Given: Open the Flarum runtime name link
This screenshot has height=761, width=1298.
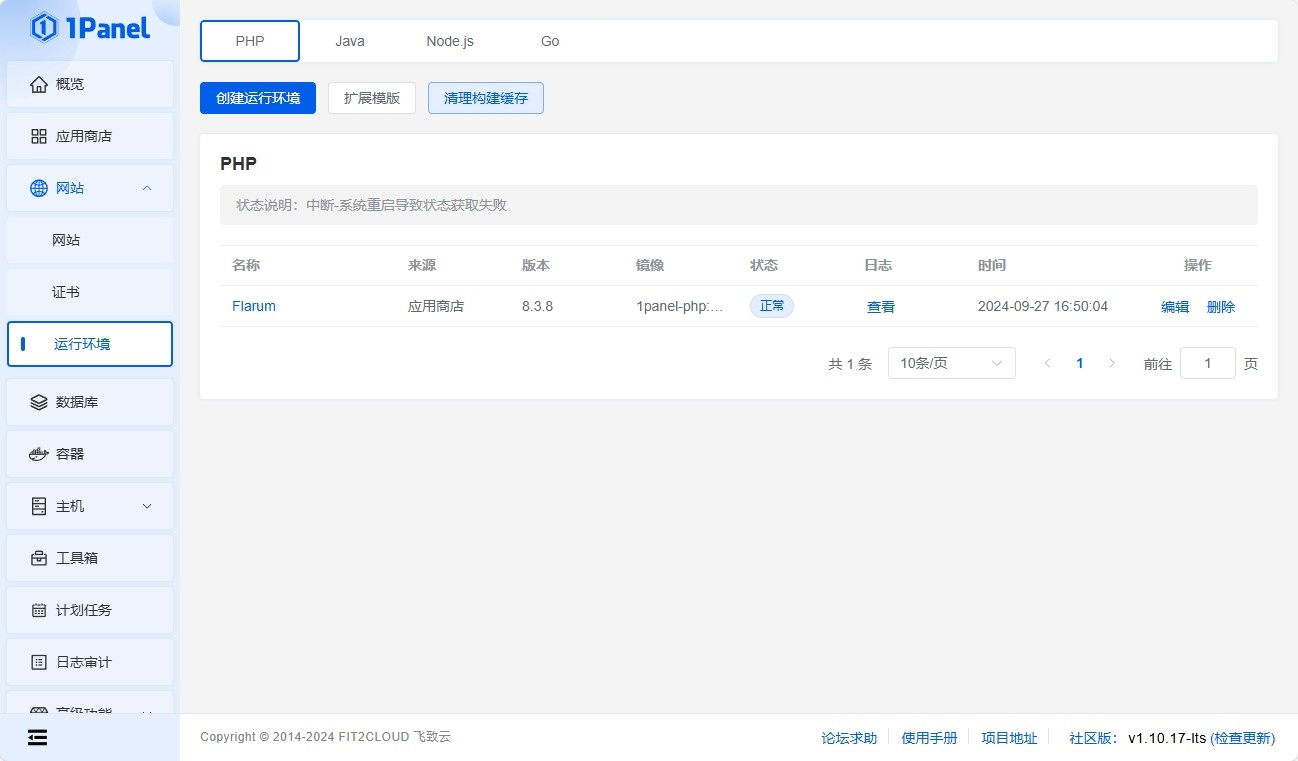Looking at the screenshot, I should point(254,306).
